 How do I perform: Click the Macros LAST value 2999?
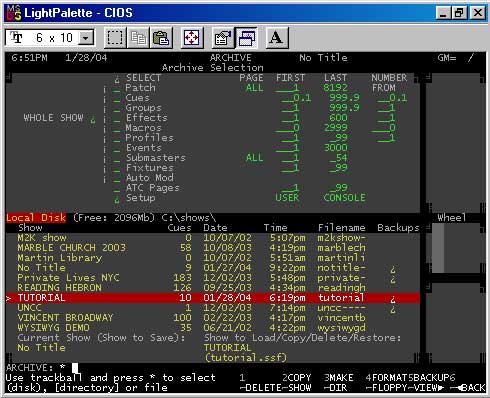pos(335,128)
